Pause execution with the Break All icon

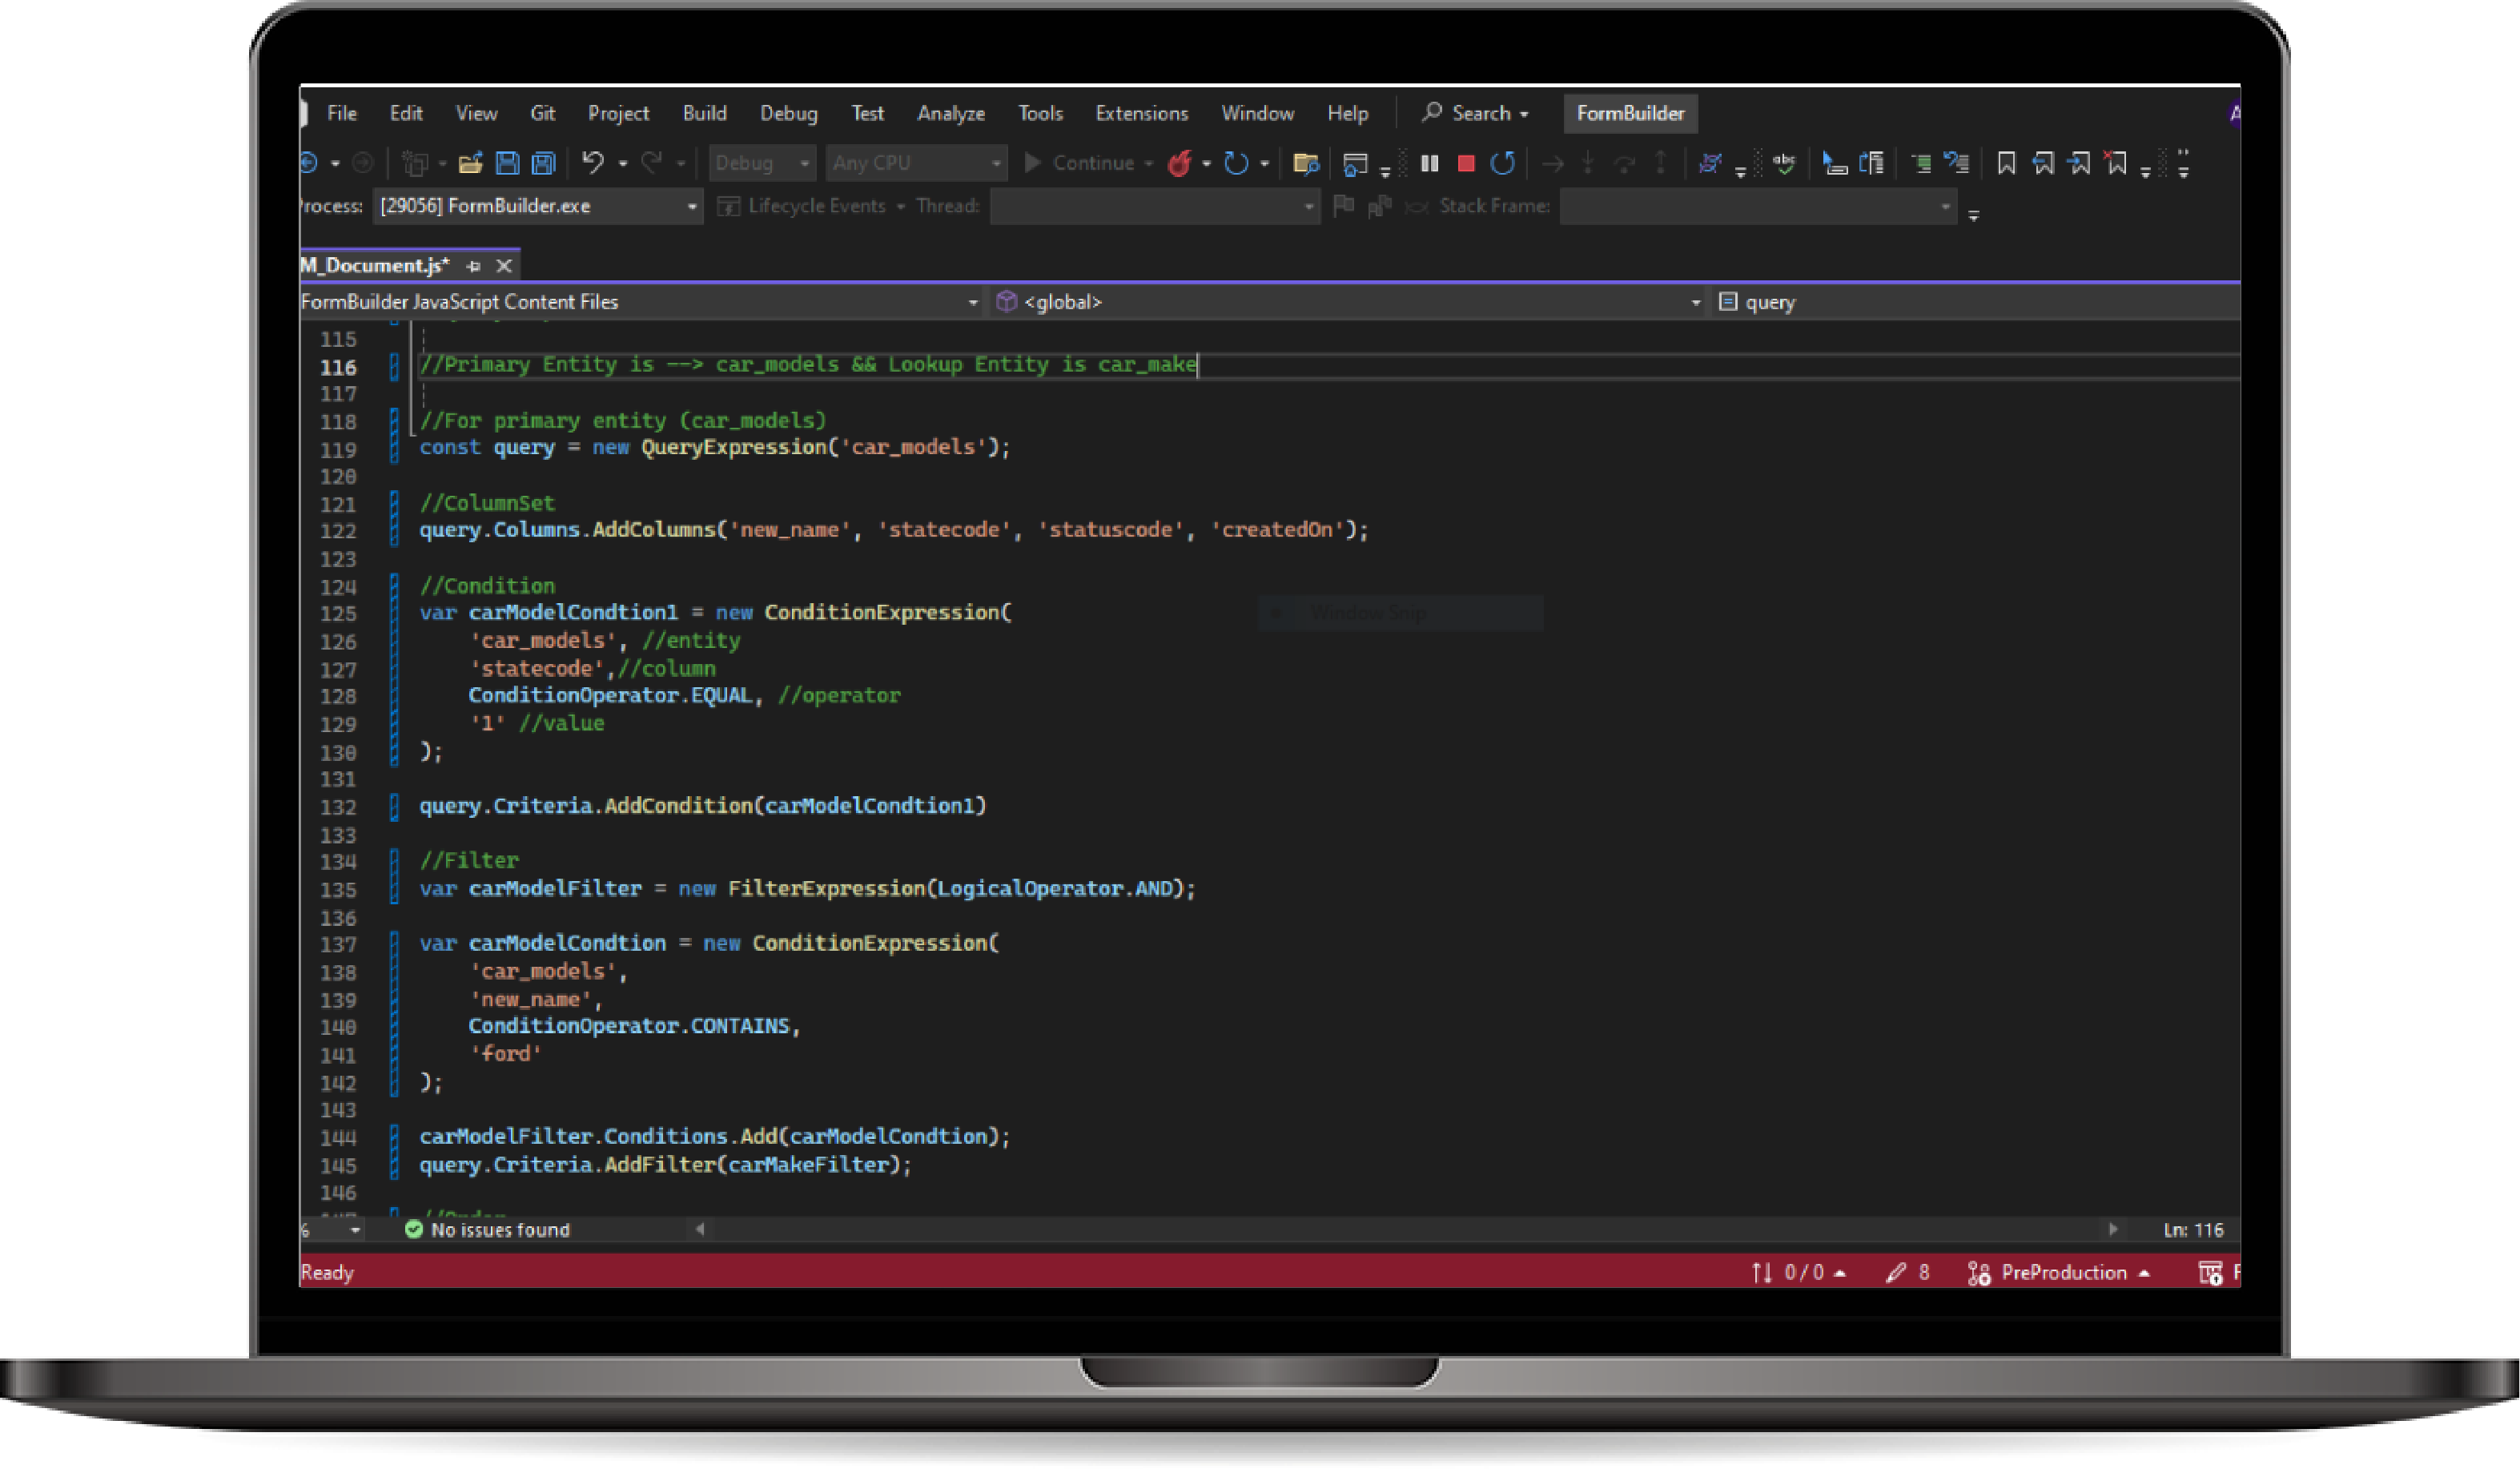click(1429, 163)
